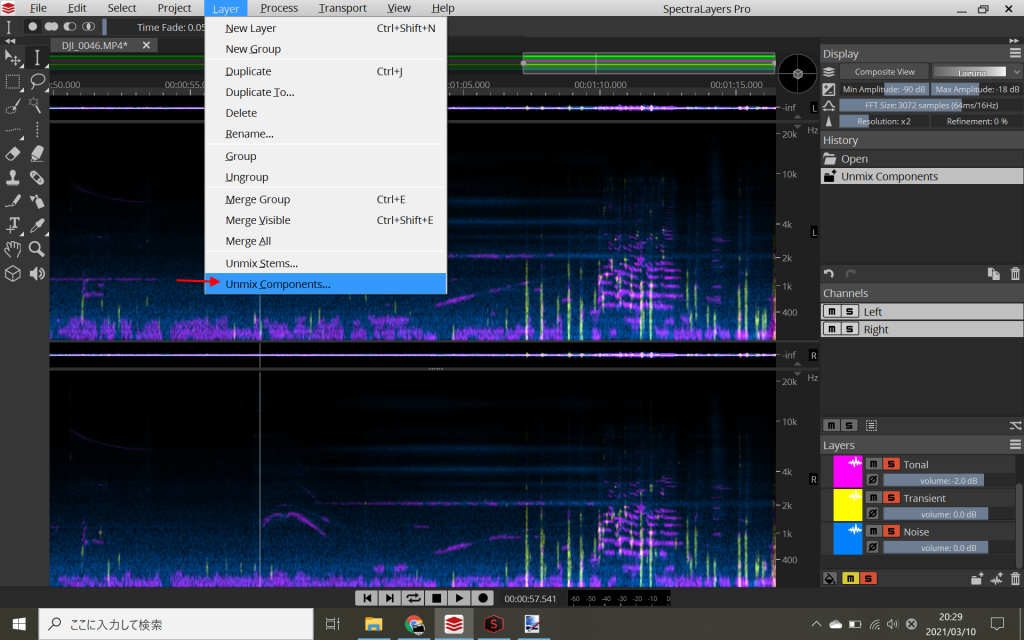This screenshot has width=1024, height=640.
Task: Open the Process menu
Action: pyautogui.click(x=279, y=8)
